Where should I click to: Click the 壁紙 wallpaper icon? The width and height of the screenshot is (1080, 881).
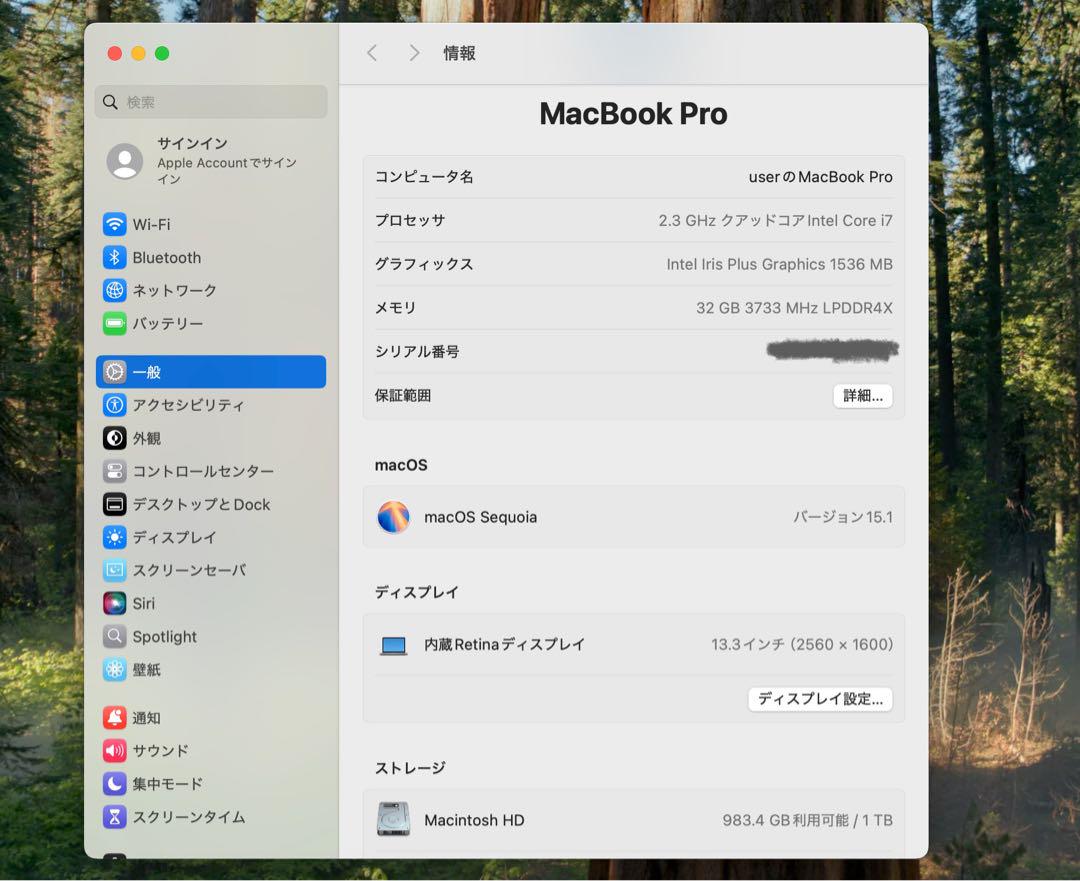114,670
